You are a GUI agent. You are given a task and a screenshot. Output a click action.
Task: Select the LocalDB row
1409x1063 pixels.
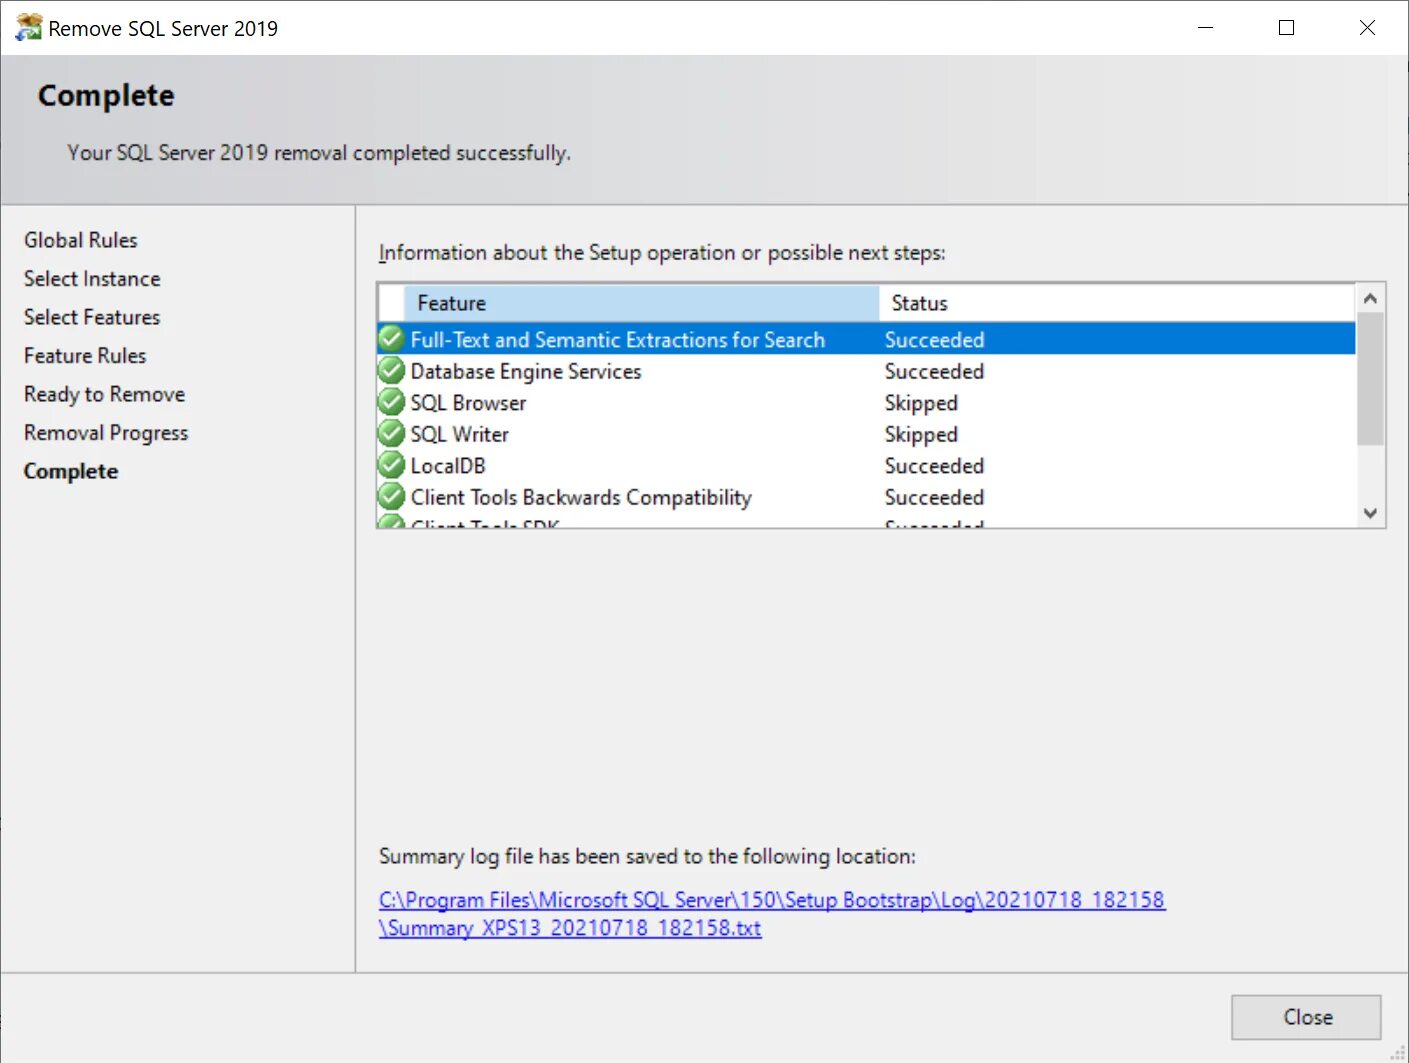coord(866,465)
